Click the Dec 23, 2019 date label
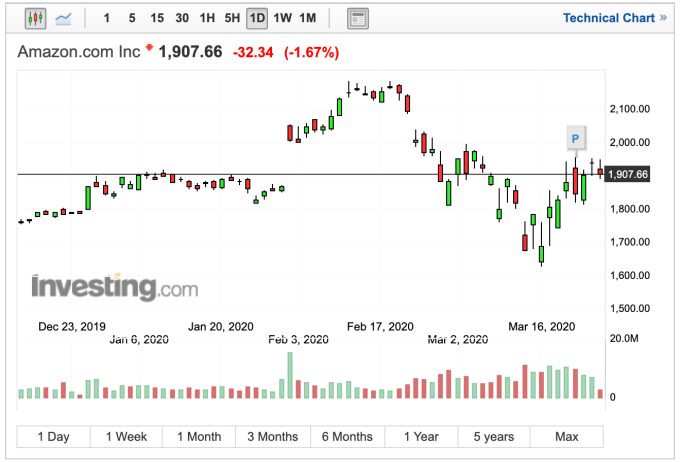Screen dimensions: 680x462 coord(72,326)
